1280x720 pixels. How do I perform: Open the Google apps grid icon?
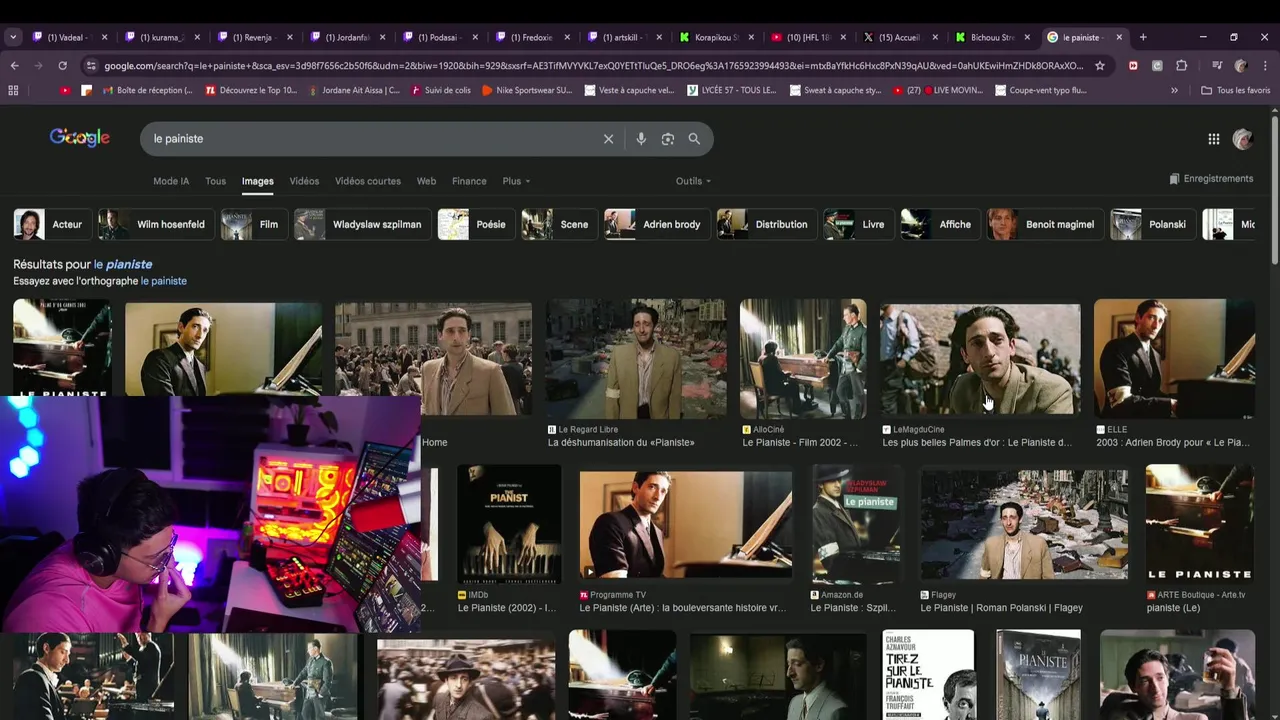[1213, 139]
